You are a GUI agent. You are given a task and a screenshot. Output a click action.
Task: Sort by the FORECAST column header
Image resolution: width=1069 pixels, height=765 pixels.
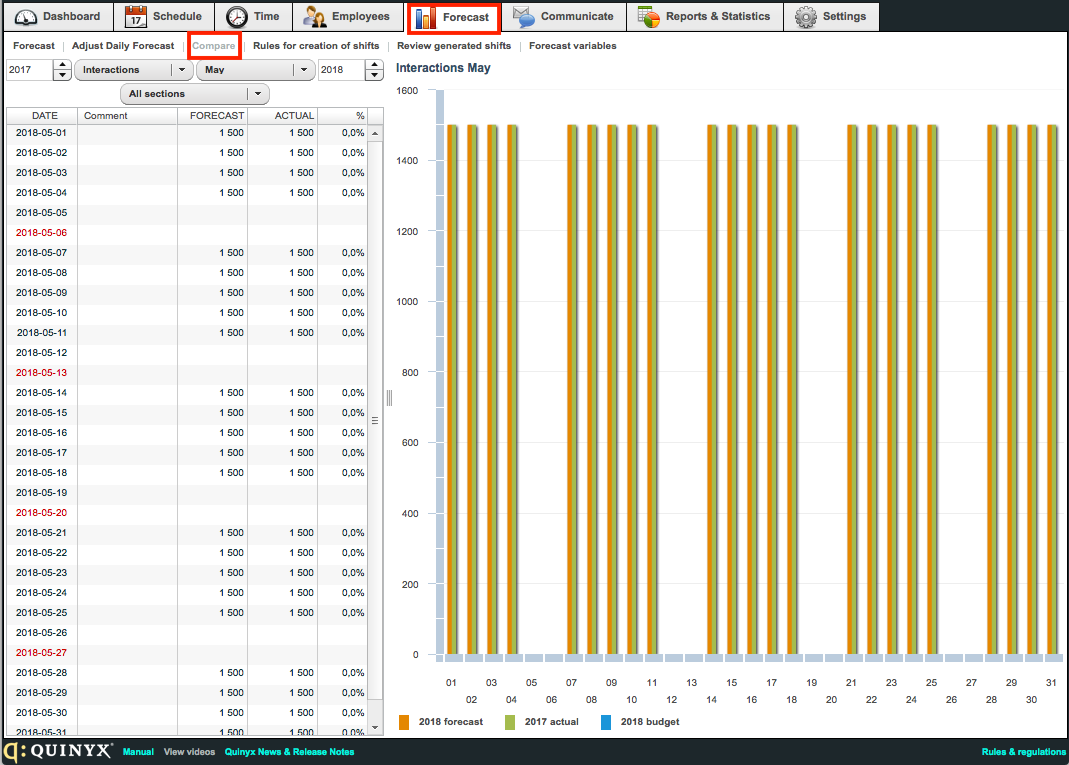(213, 115)
